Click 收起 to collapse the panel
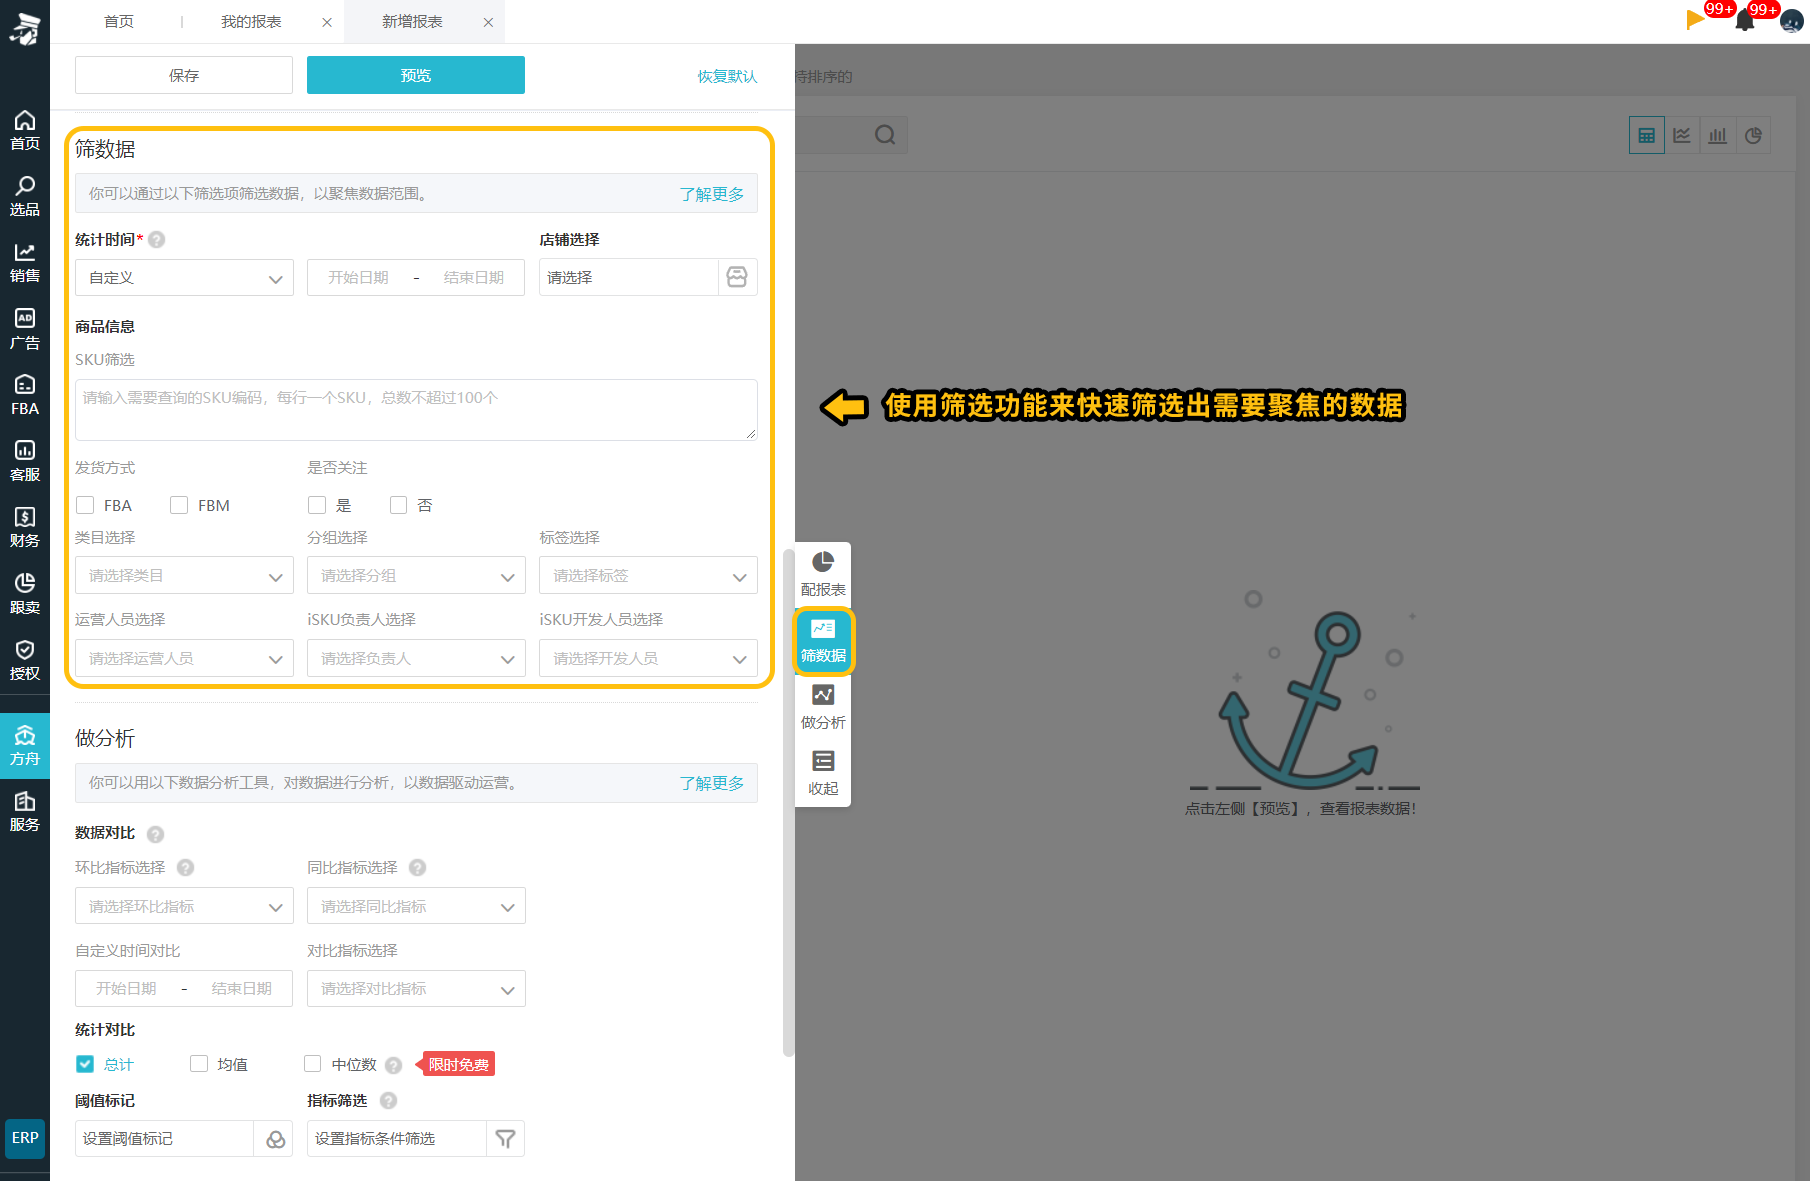The image size is (1810, 1181). pos(823,774)
